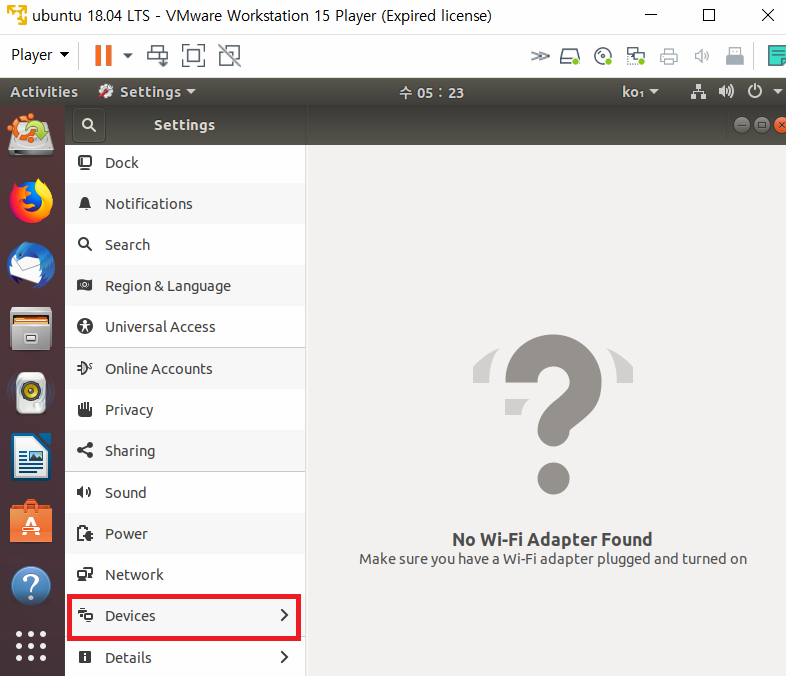Image resolution: width=786 pixels, height=676 pixels.
Task: Open Ubuntu Software from the dock
Action: (x=31, y=521)
